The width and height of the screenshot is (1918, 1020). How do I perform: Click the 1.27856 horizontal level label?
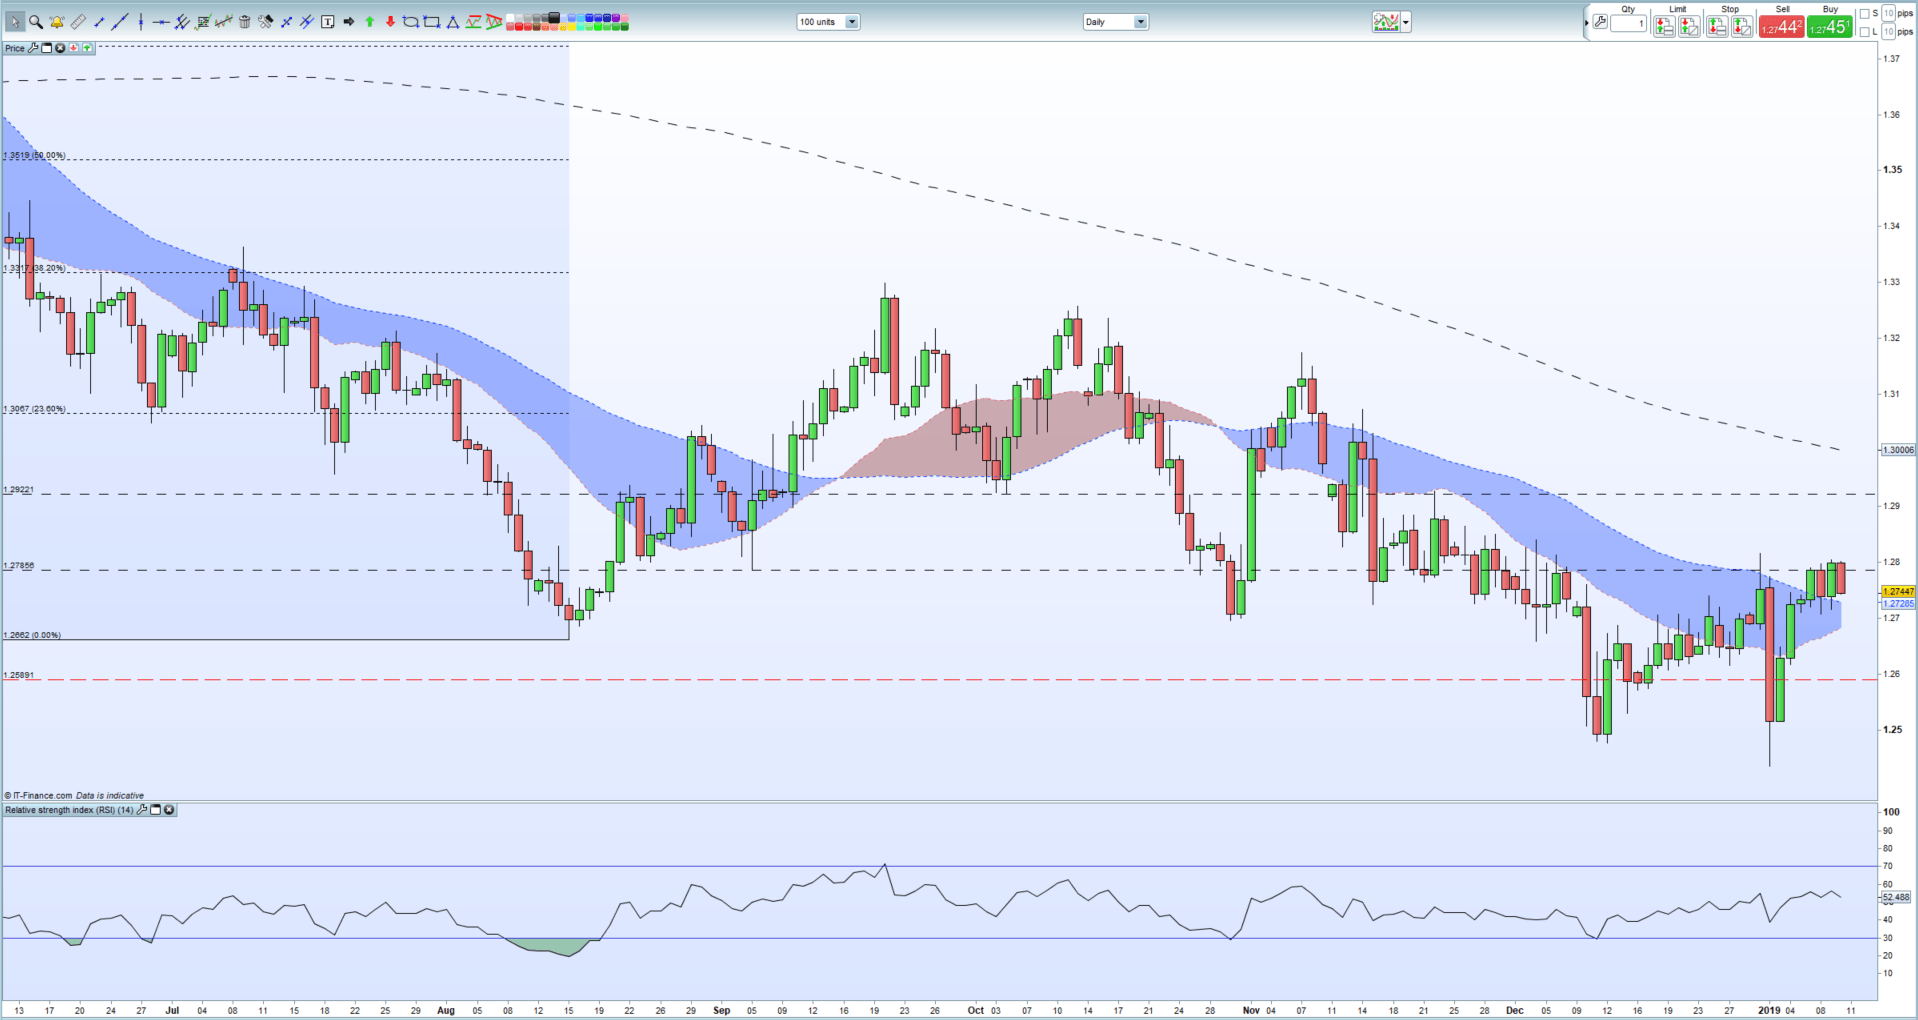coord(19,566)
